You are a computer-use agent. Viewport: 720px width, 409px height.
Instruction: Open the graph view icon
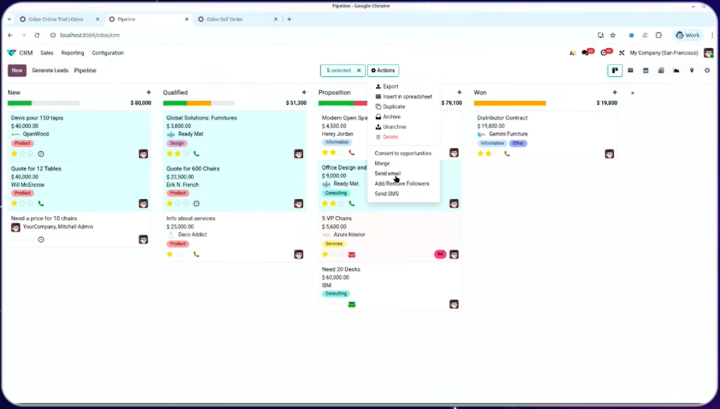676,71
